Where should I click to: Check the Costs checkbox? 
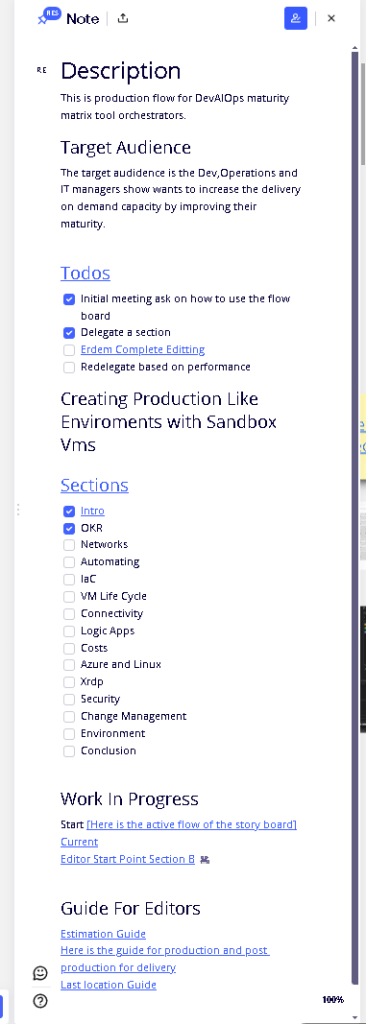[x=69, y=648]
